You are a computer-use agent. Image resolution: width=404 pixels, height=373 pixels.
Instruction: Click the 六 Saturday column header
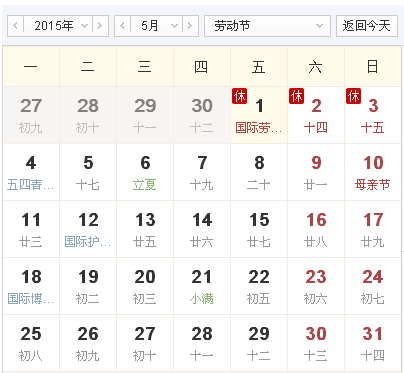[x=316, y=66]
